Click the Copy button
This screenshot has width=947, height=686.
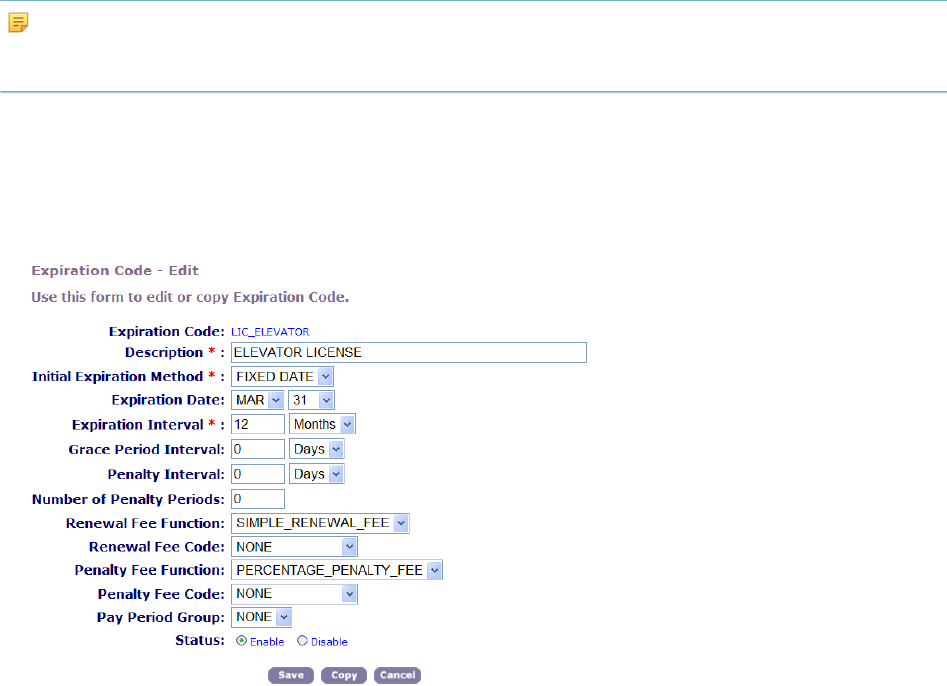click(344, 675)
